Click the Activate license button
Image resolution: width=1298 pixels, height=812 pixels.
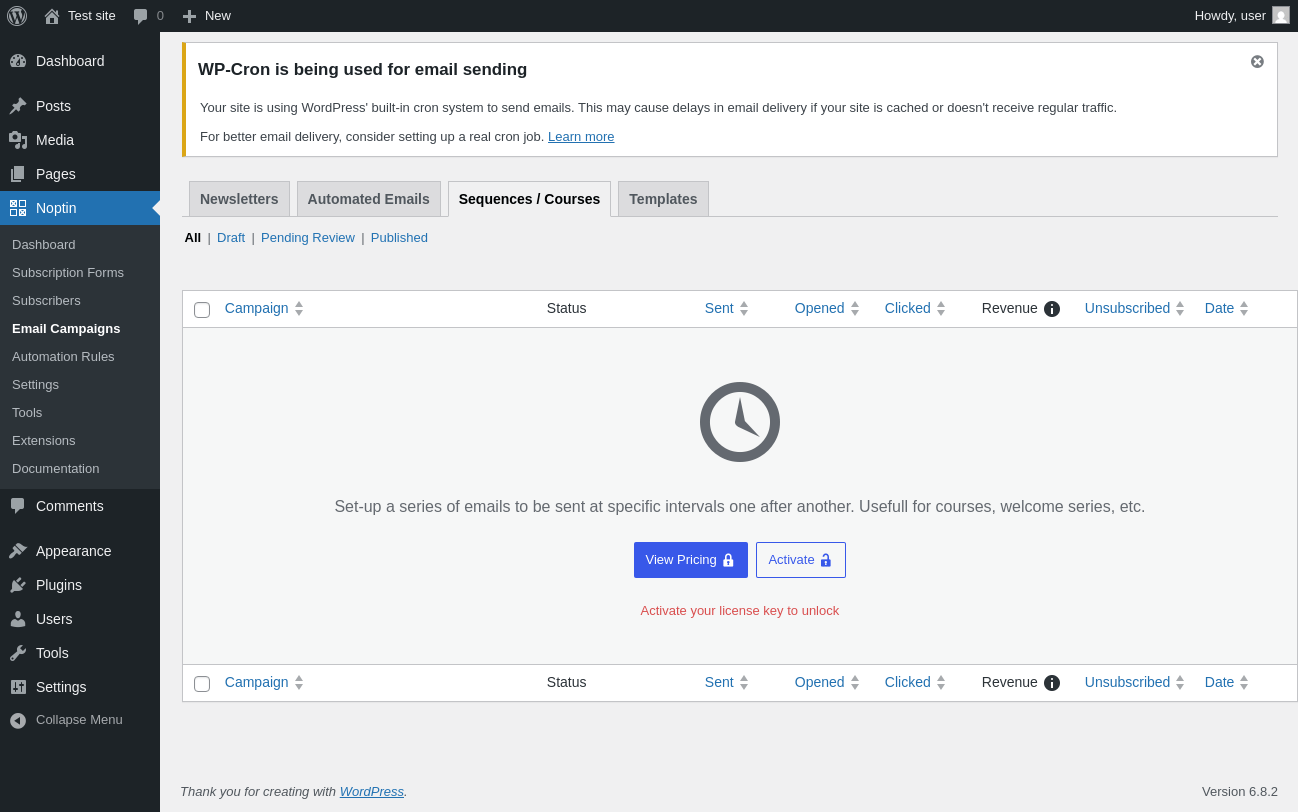click(801, 560)
